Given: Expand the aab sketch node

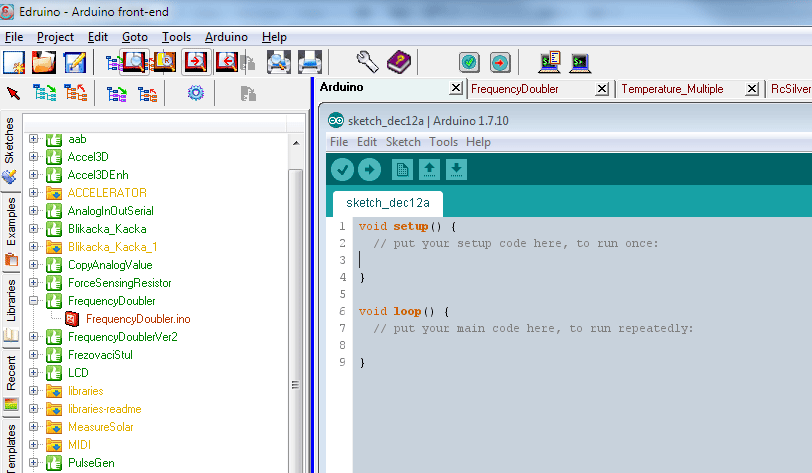Looking at the screenshot, I should point(34,139).
